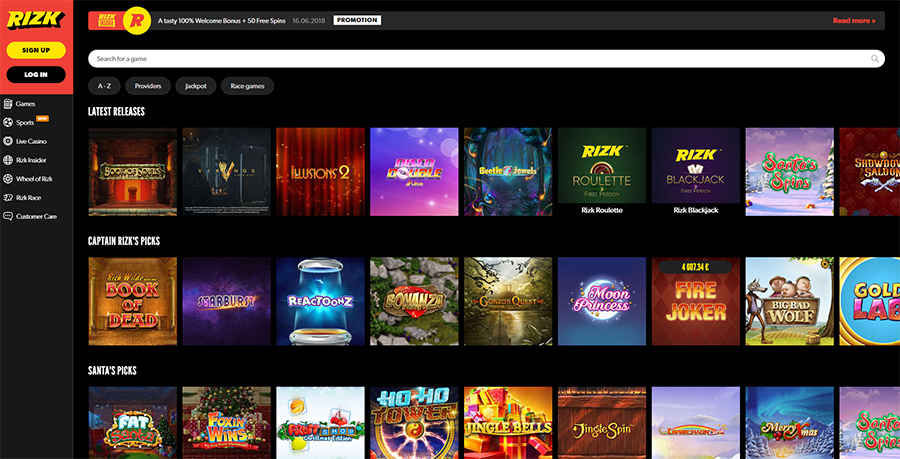Open the Bonanza game

tap(414, 301)
